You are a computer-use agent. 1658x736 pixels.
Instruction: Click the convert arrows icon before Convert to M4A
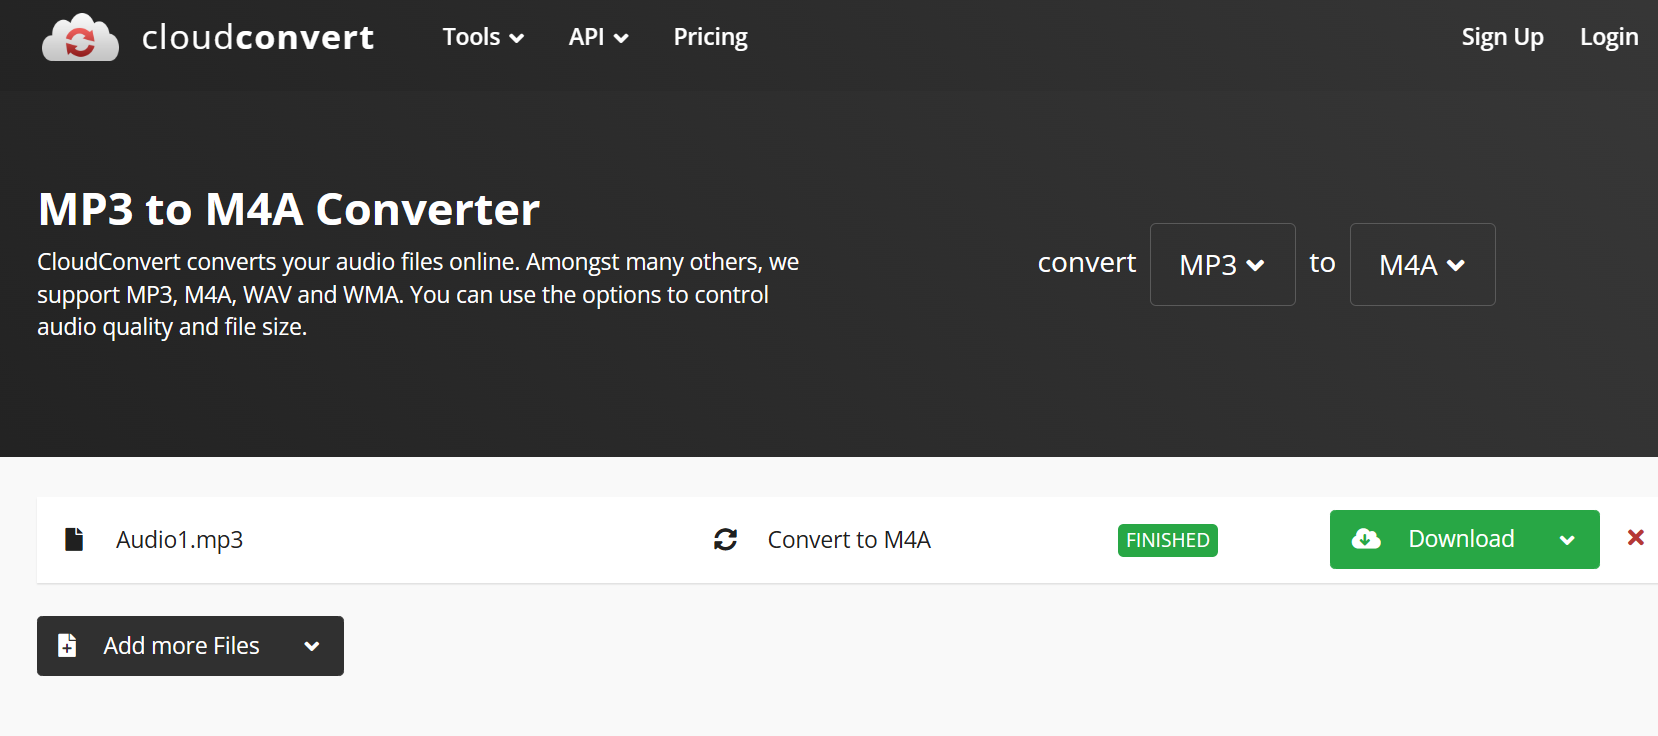[725, 540]
